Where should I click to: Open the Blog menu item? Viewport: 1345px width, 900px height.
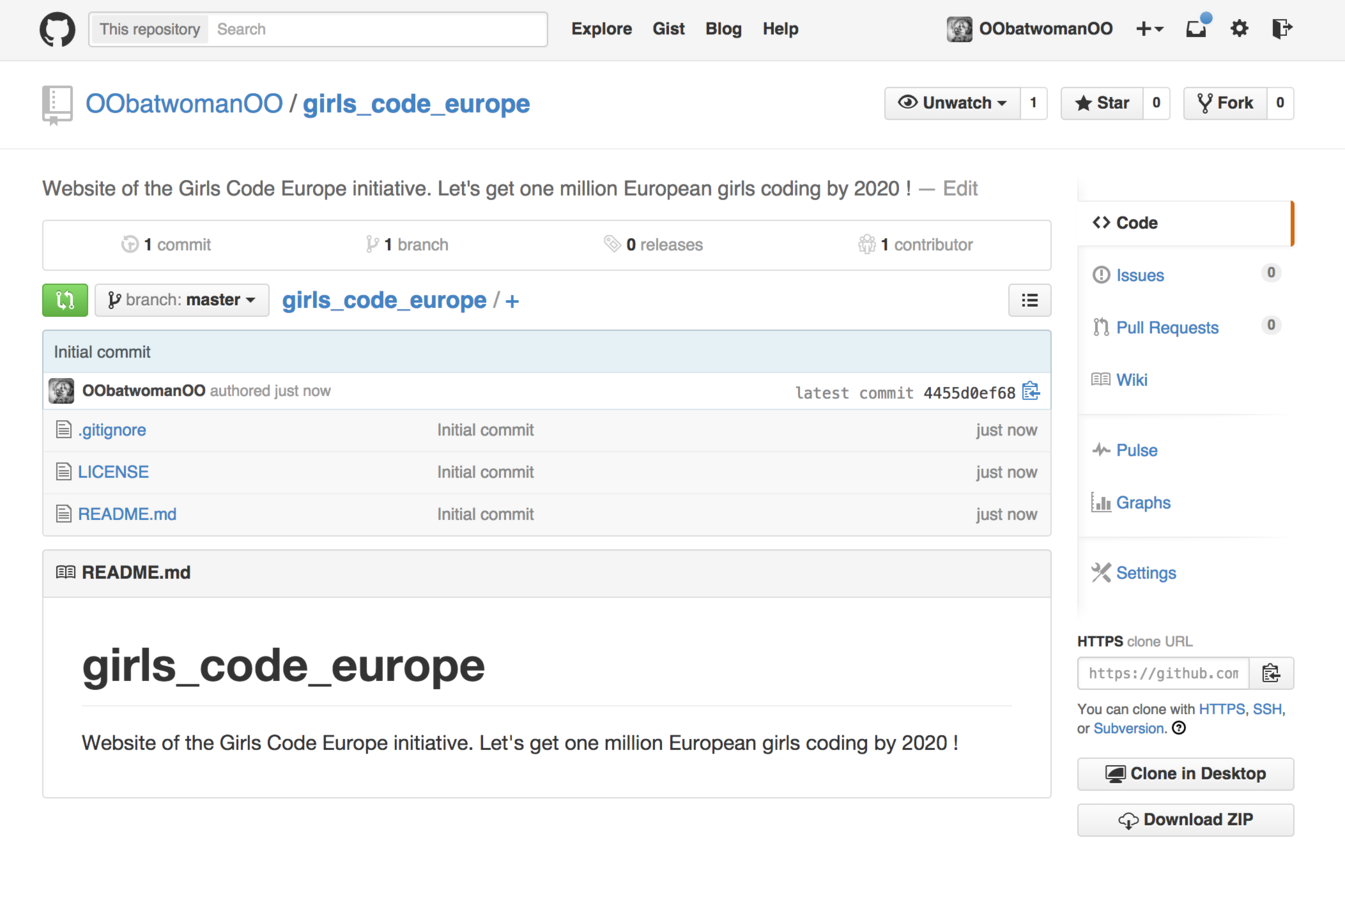(x=723, y=29)
